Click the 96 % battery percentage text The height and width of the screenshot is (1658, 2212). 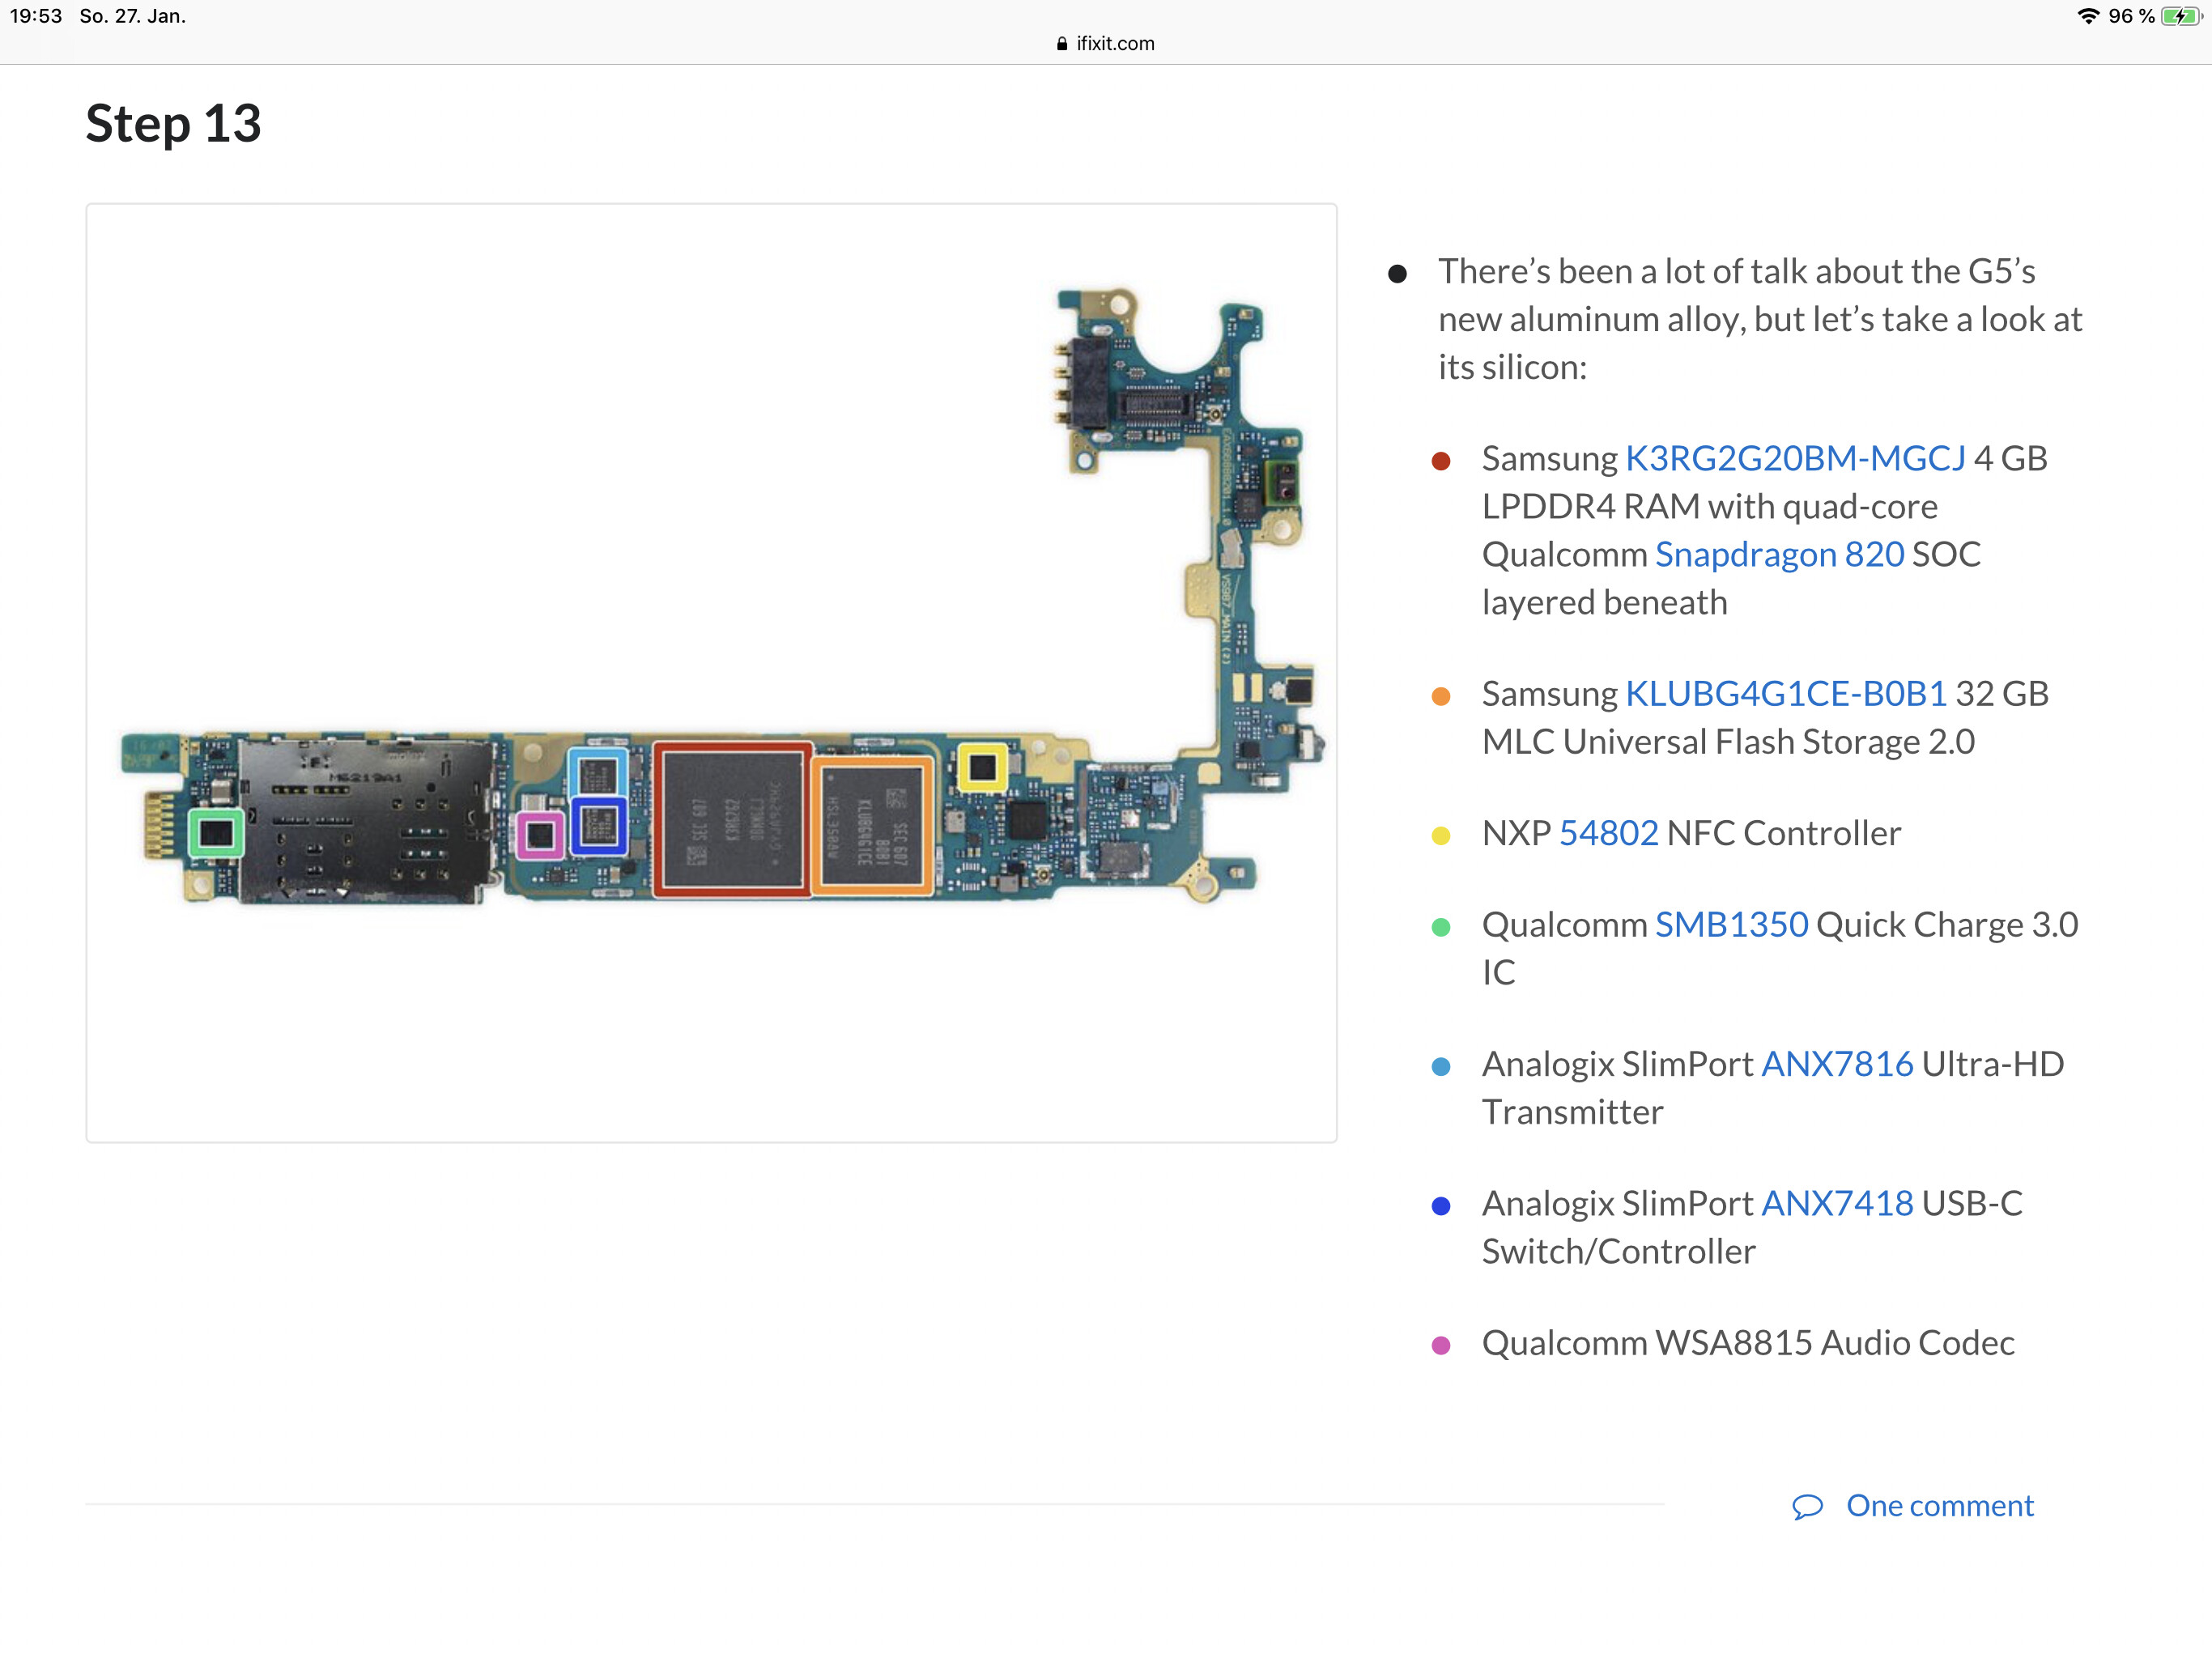2131,16
